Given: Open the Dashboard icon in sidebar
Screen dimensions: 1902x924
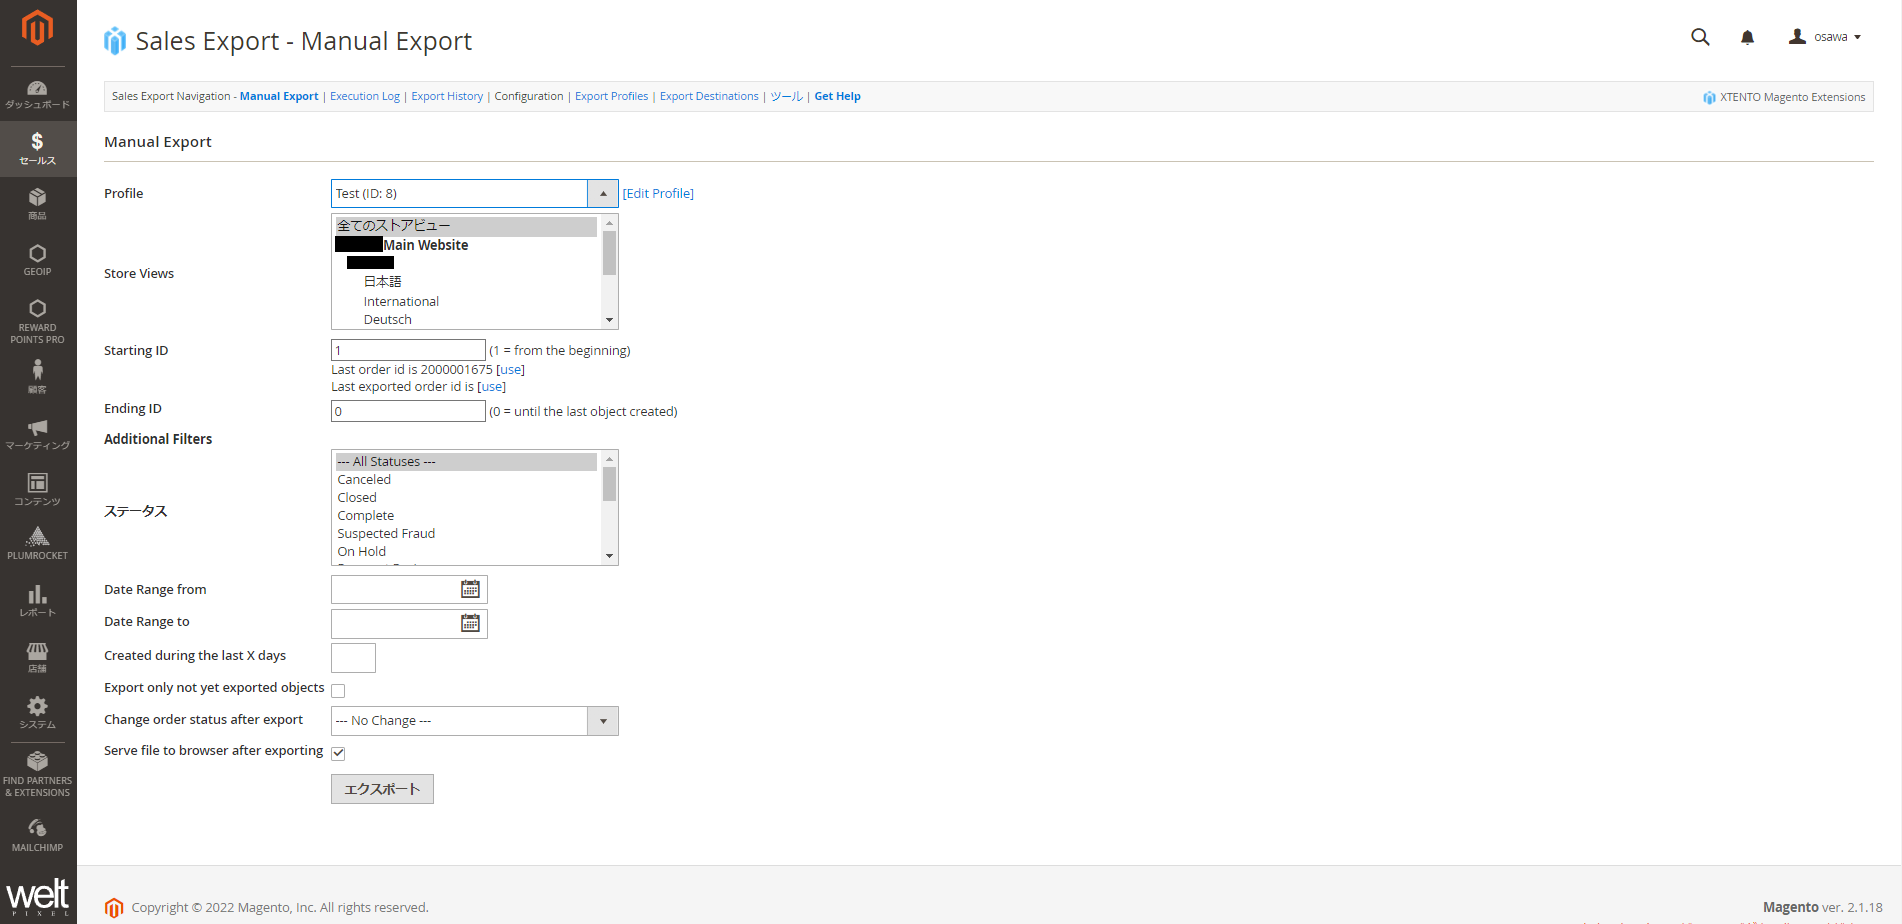Looking at the screenshot, I should coord(37,94).
